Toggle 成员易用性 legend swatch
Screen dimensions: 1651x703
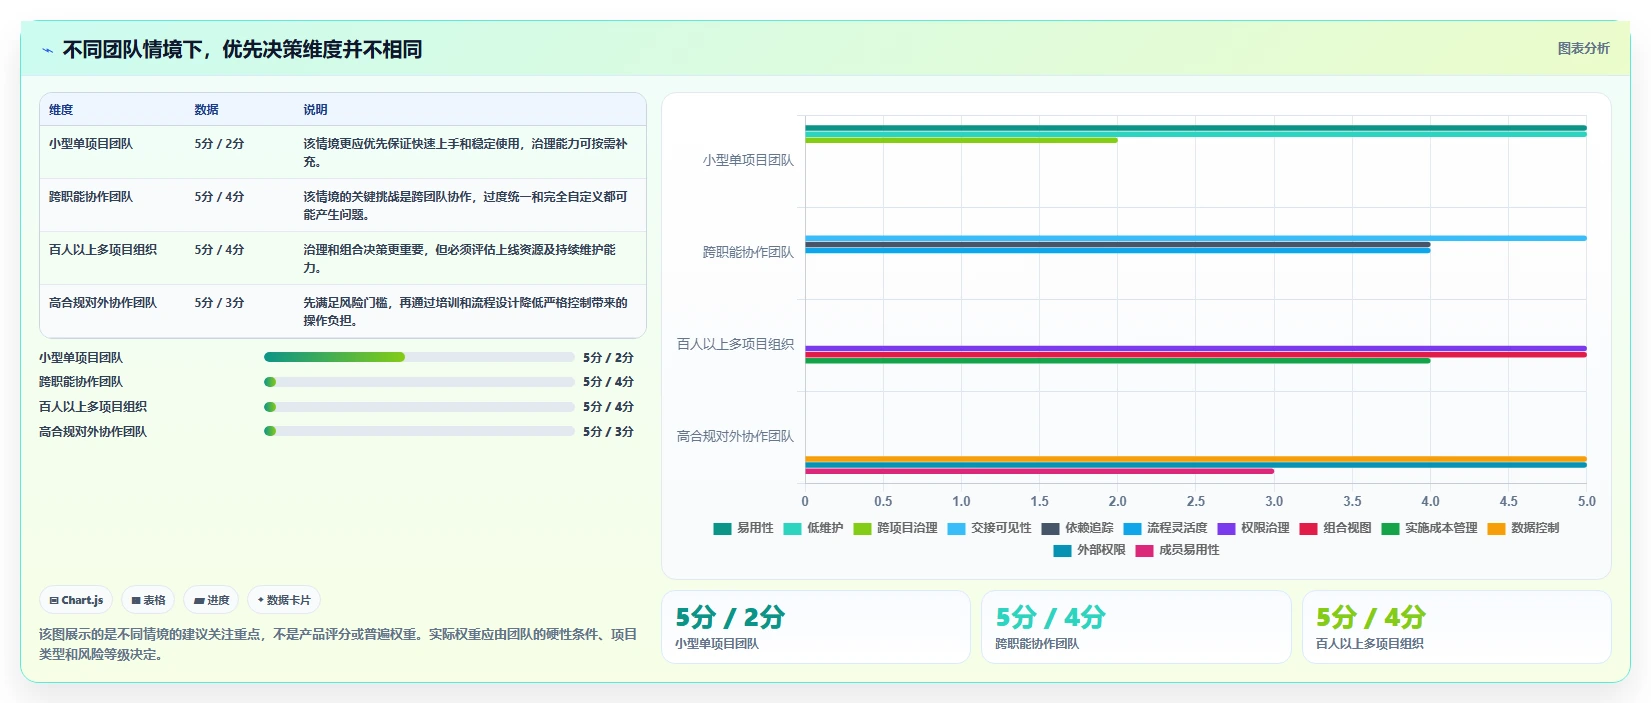click(x=1144, y=550)
